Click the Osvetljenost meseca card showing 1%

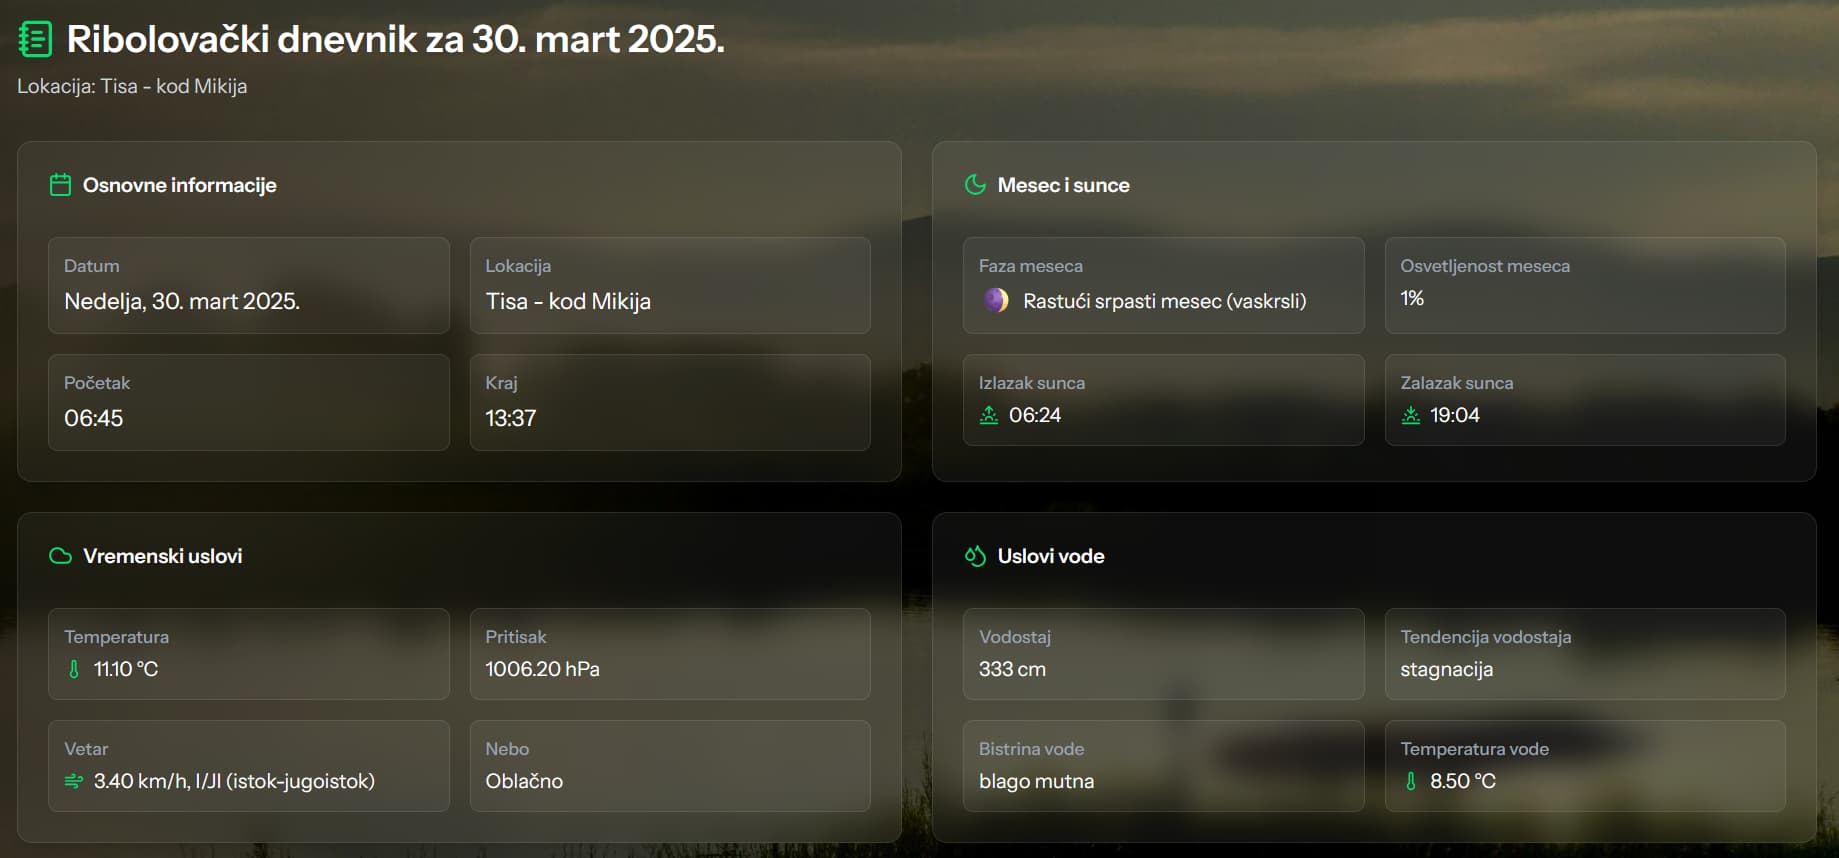coord(1585,285)
